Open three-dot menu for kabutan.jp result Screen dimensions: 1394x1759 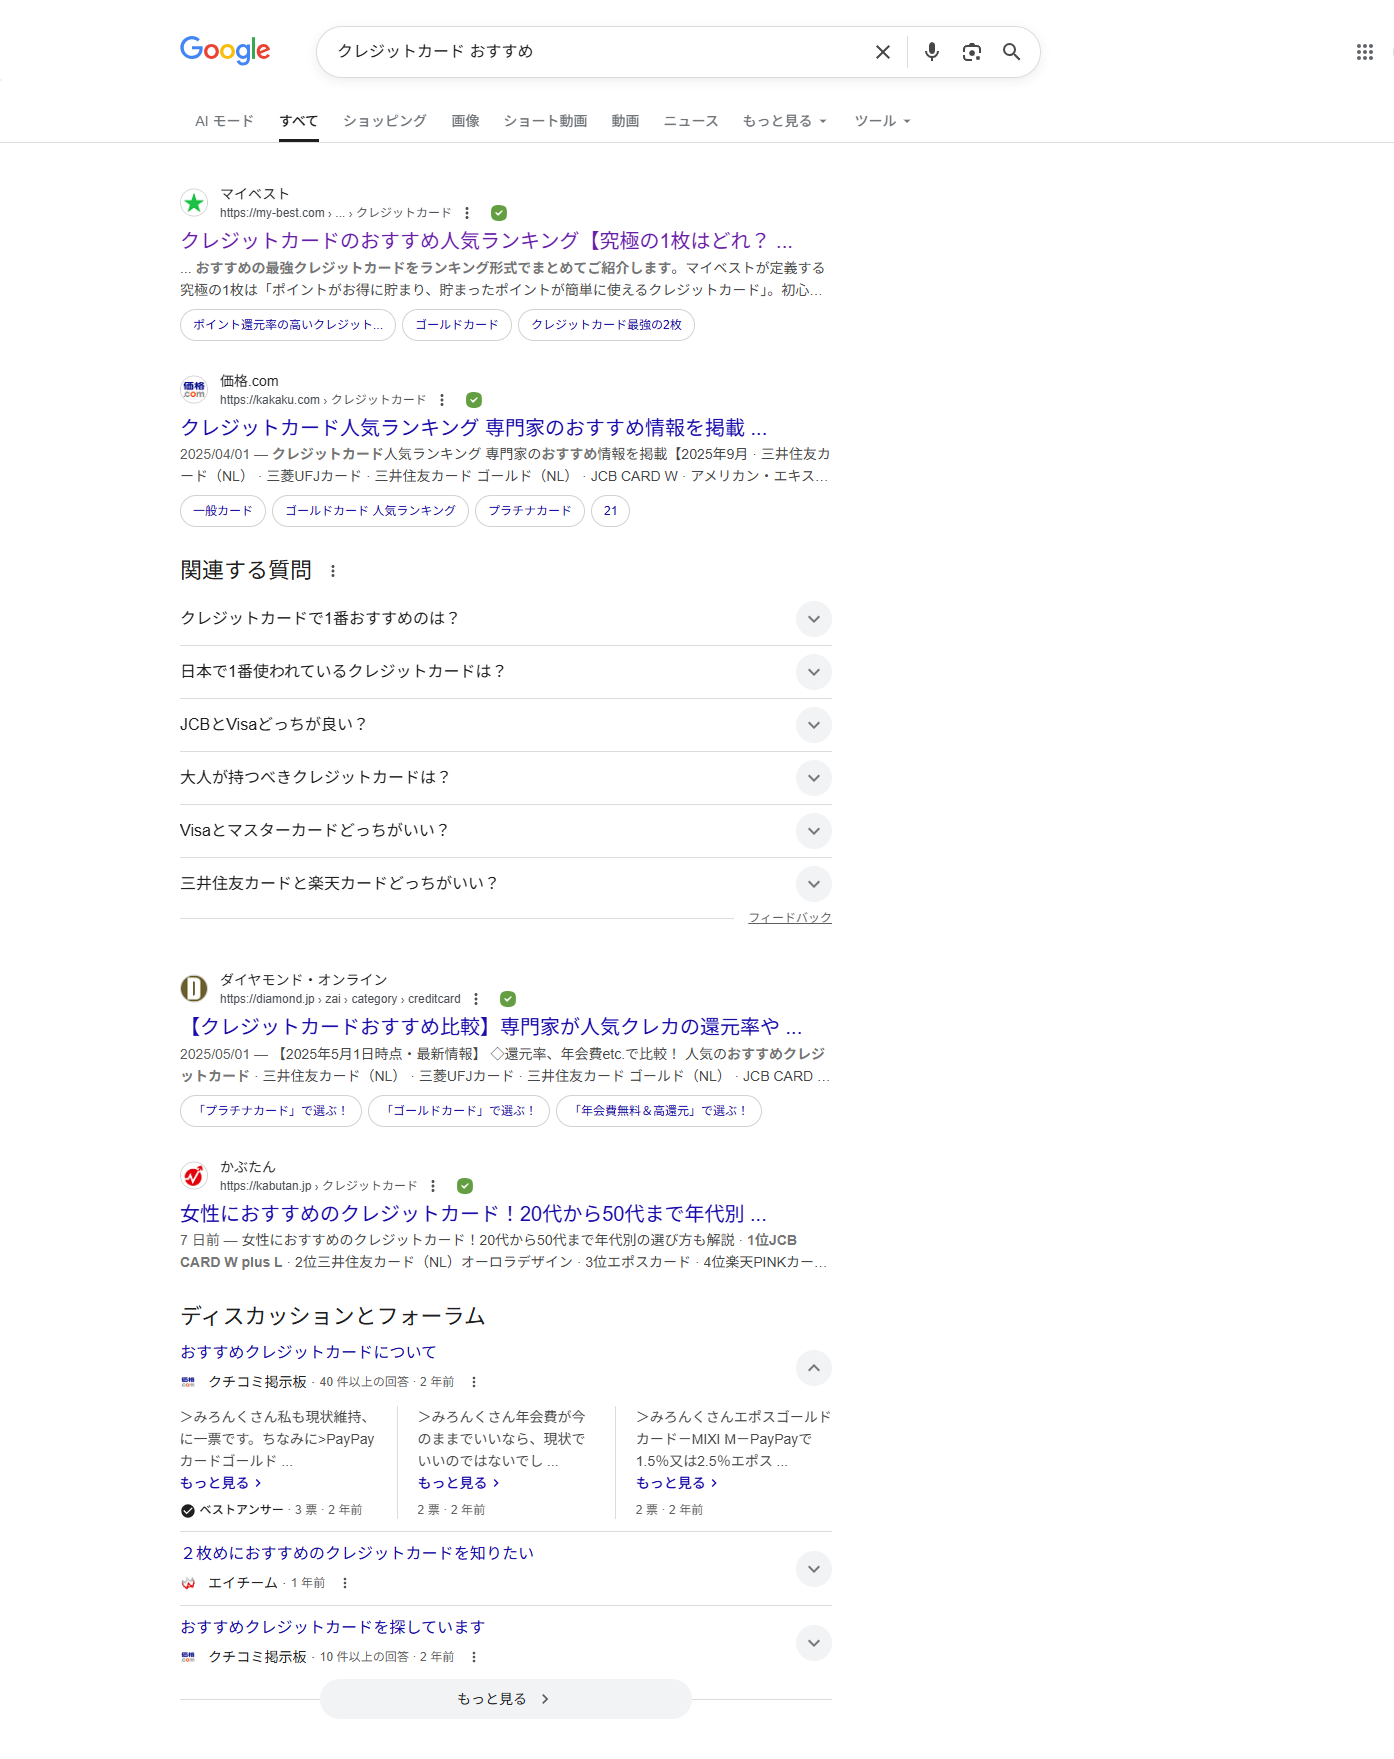pyautogui.click(x=433, y=1186)
